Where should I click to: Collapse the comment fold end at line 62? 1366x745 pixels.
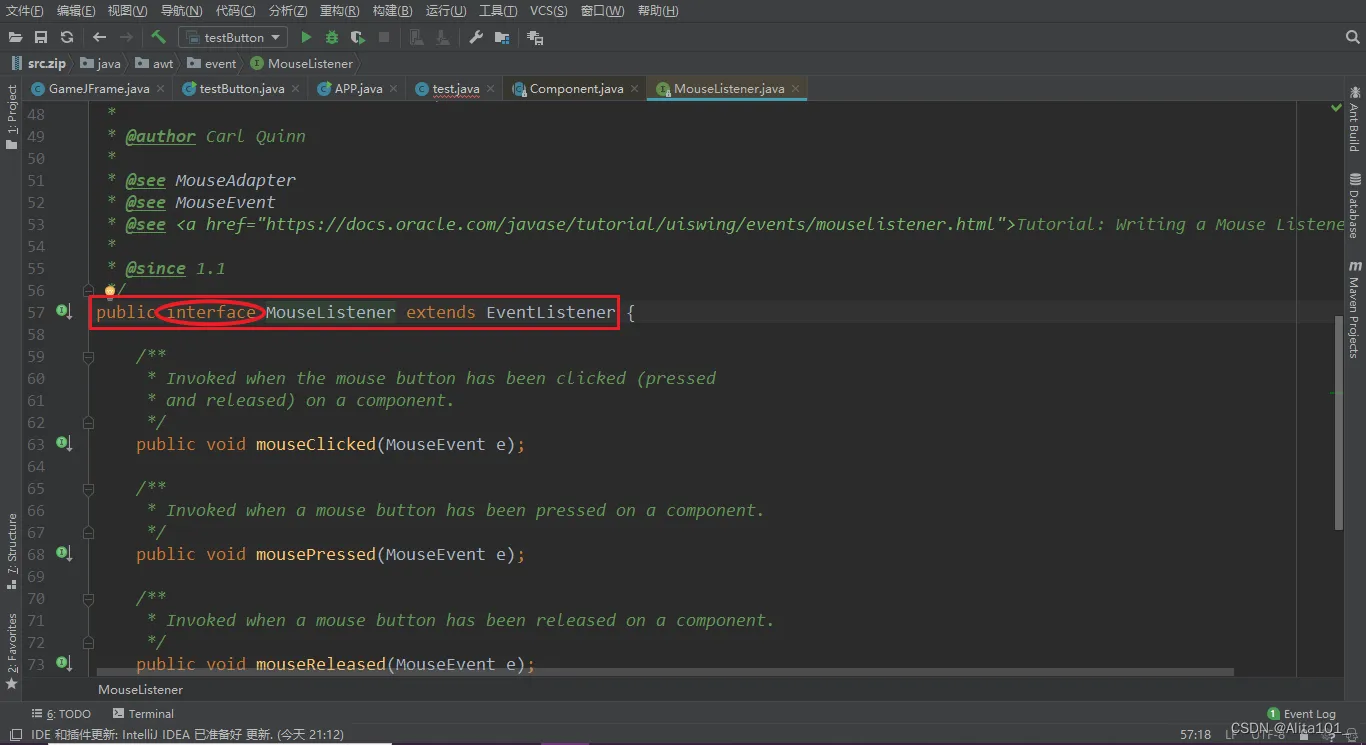(89, 422)
